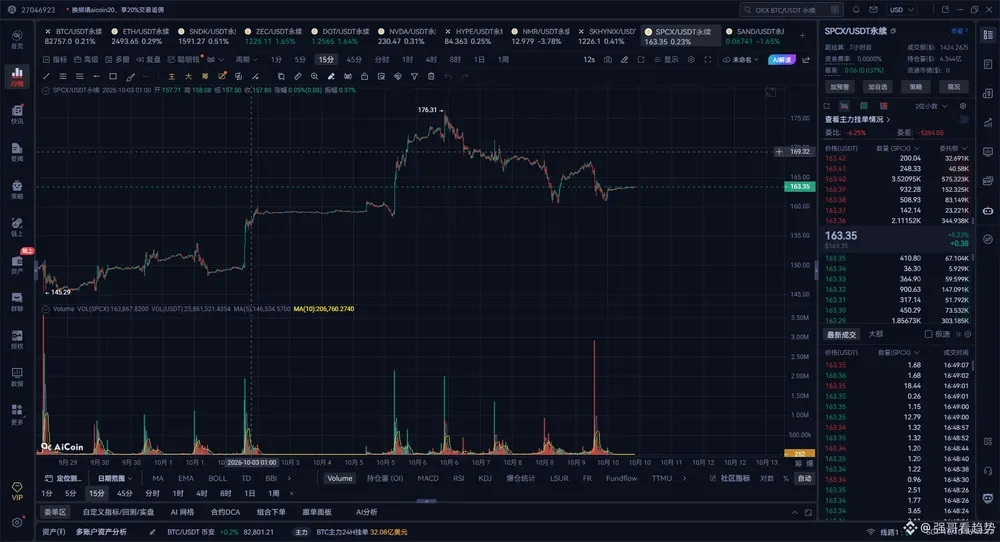Open the 策略 strategy robot icon in sidebar
The image size is (1000, 542).
(x=17, y=189)
